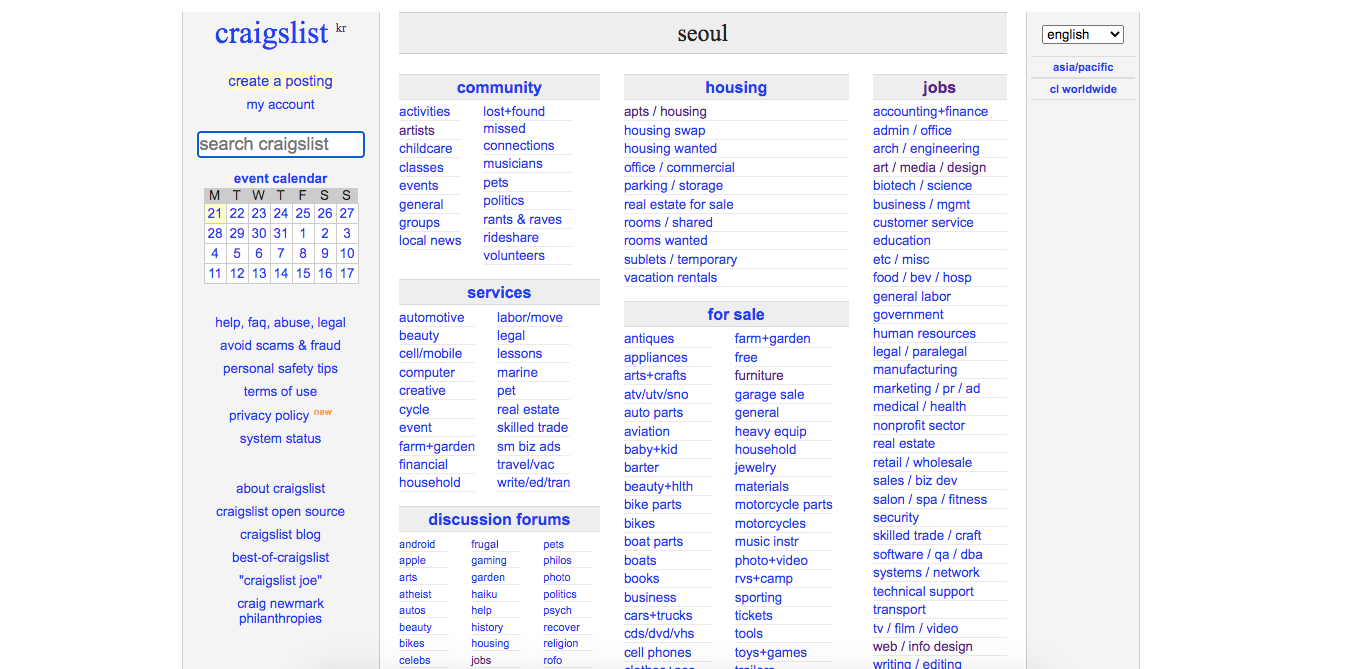View the terms of use
Image resolution: width=1349 pixels, height=669 pixels.
pos(280,391)
